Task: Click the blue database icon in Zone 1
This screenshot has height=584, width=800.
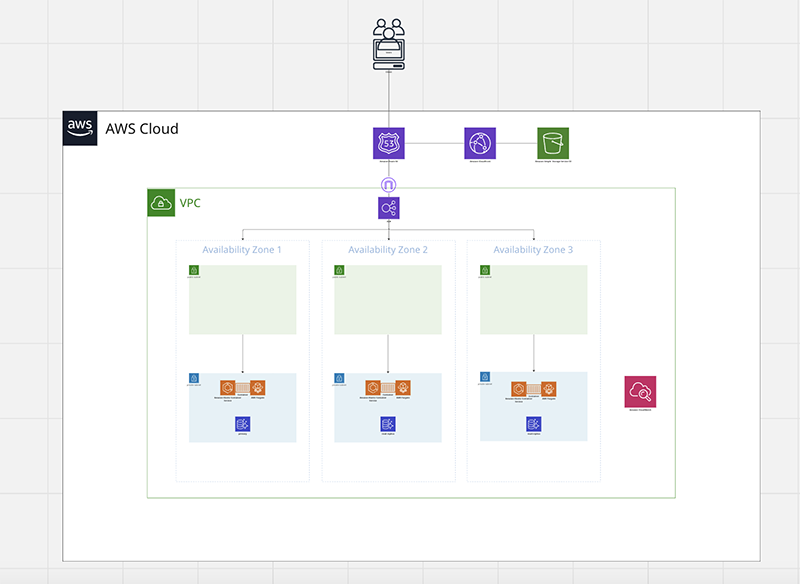Action: click(x=242, y=424)
